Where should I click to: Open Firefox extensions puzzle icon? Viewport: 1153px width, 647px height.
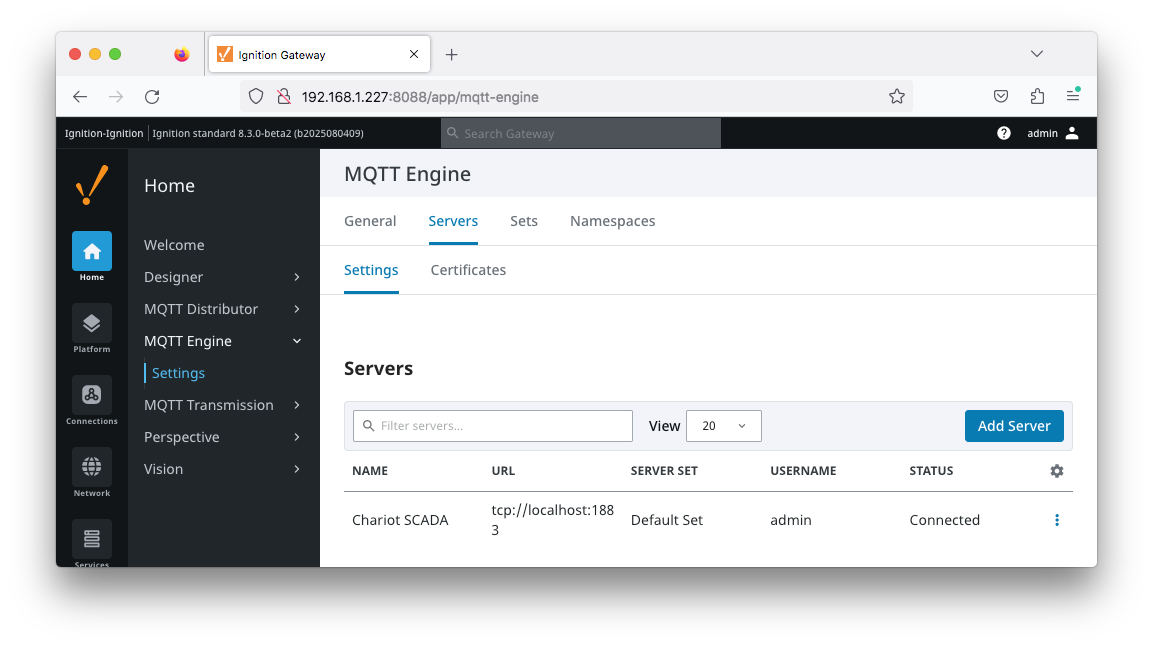(1037, 97)
